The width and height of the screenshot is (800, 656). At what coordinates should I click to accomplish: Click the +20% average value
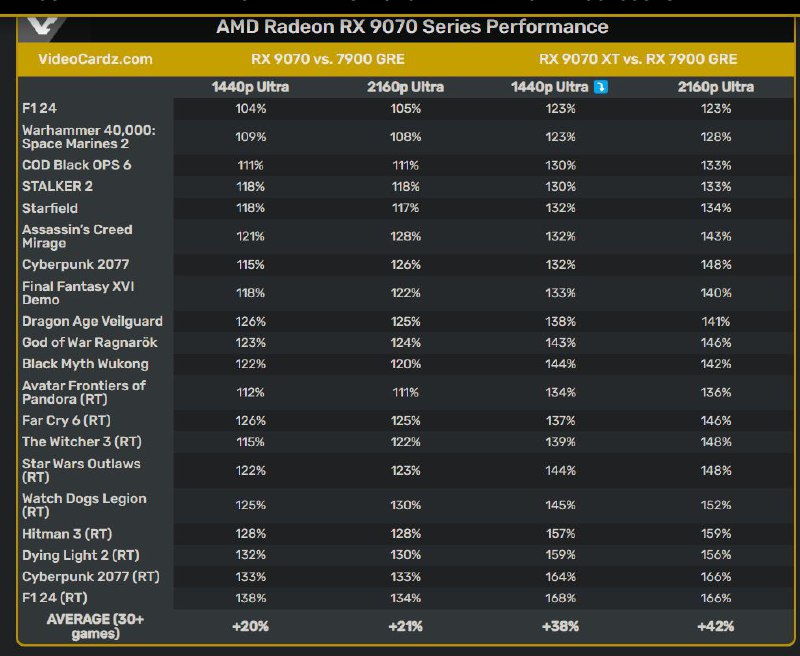pos(251,626)
